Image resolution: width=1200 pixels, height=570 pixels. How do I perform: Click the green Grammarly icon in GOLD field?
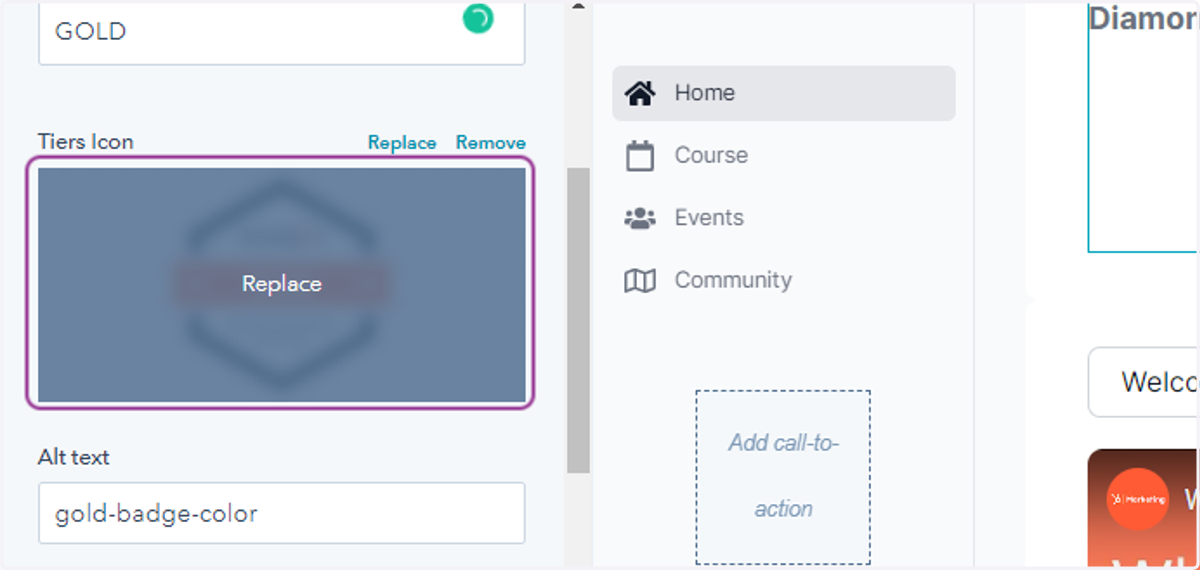(478, 18)
